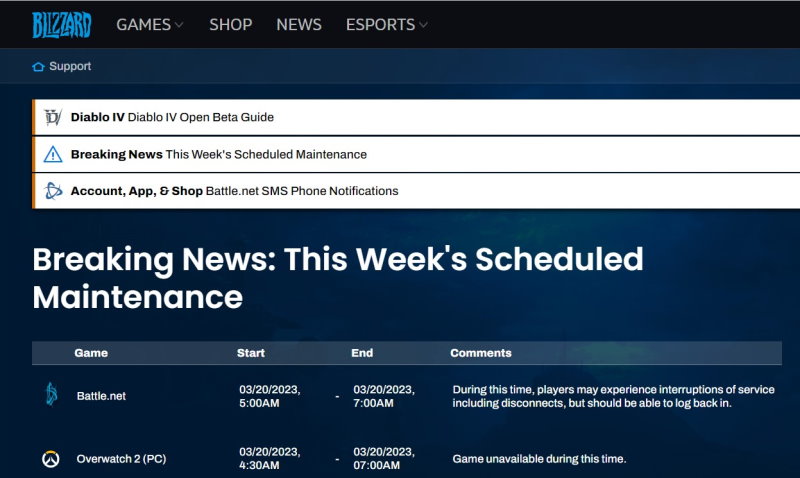
Task: Click the Game column header
Action: pos(91,353)
